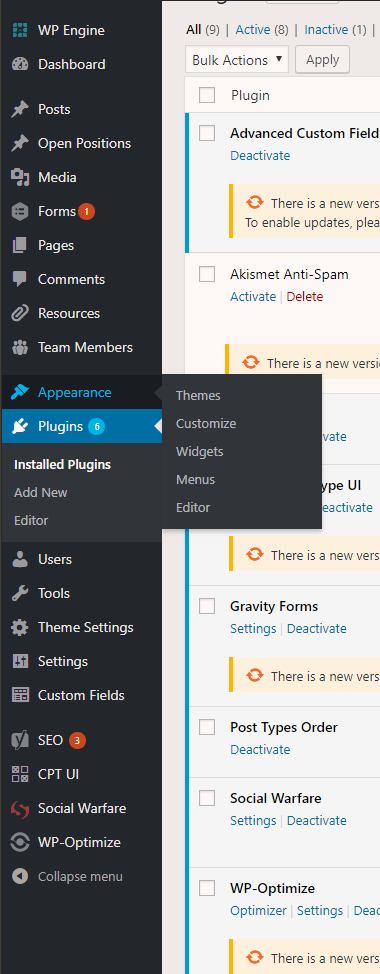
Task: Click the Tools wrench icon
Action: tap(20, 593)
